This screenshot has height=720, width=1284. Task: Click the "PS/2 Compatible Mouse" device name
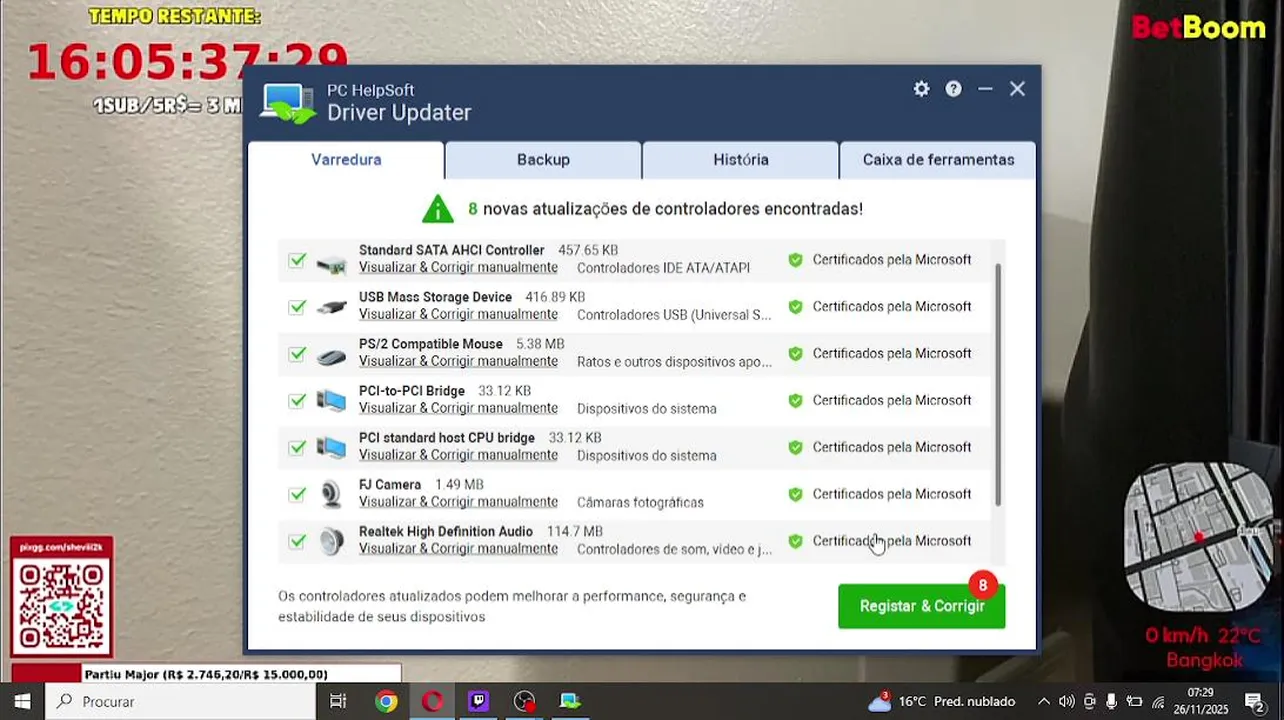[431, 344]
